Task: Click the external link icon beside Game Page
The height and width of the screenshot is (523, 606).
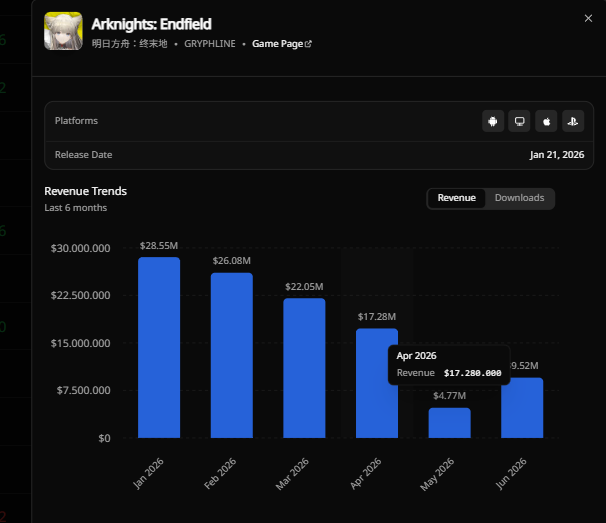Action: 308,44
